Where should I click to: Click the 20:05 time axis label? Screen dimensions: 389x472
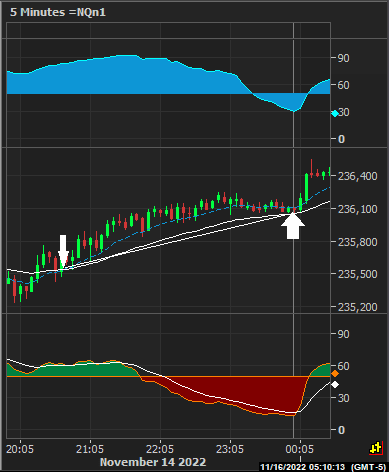coord(20,449)
